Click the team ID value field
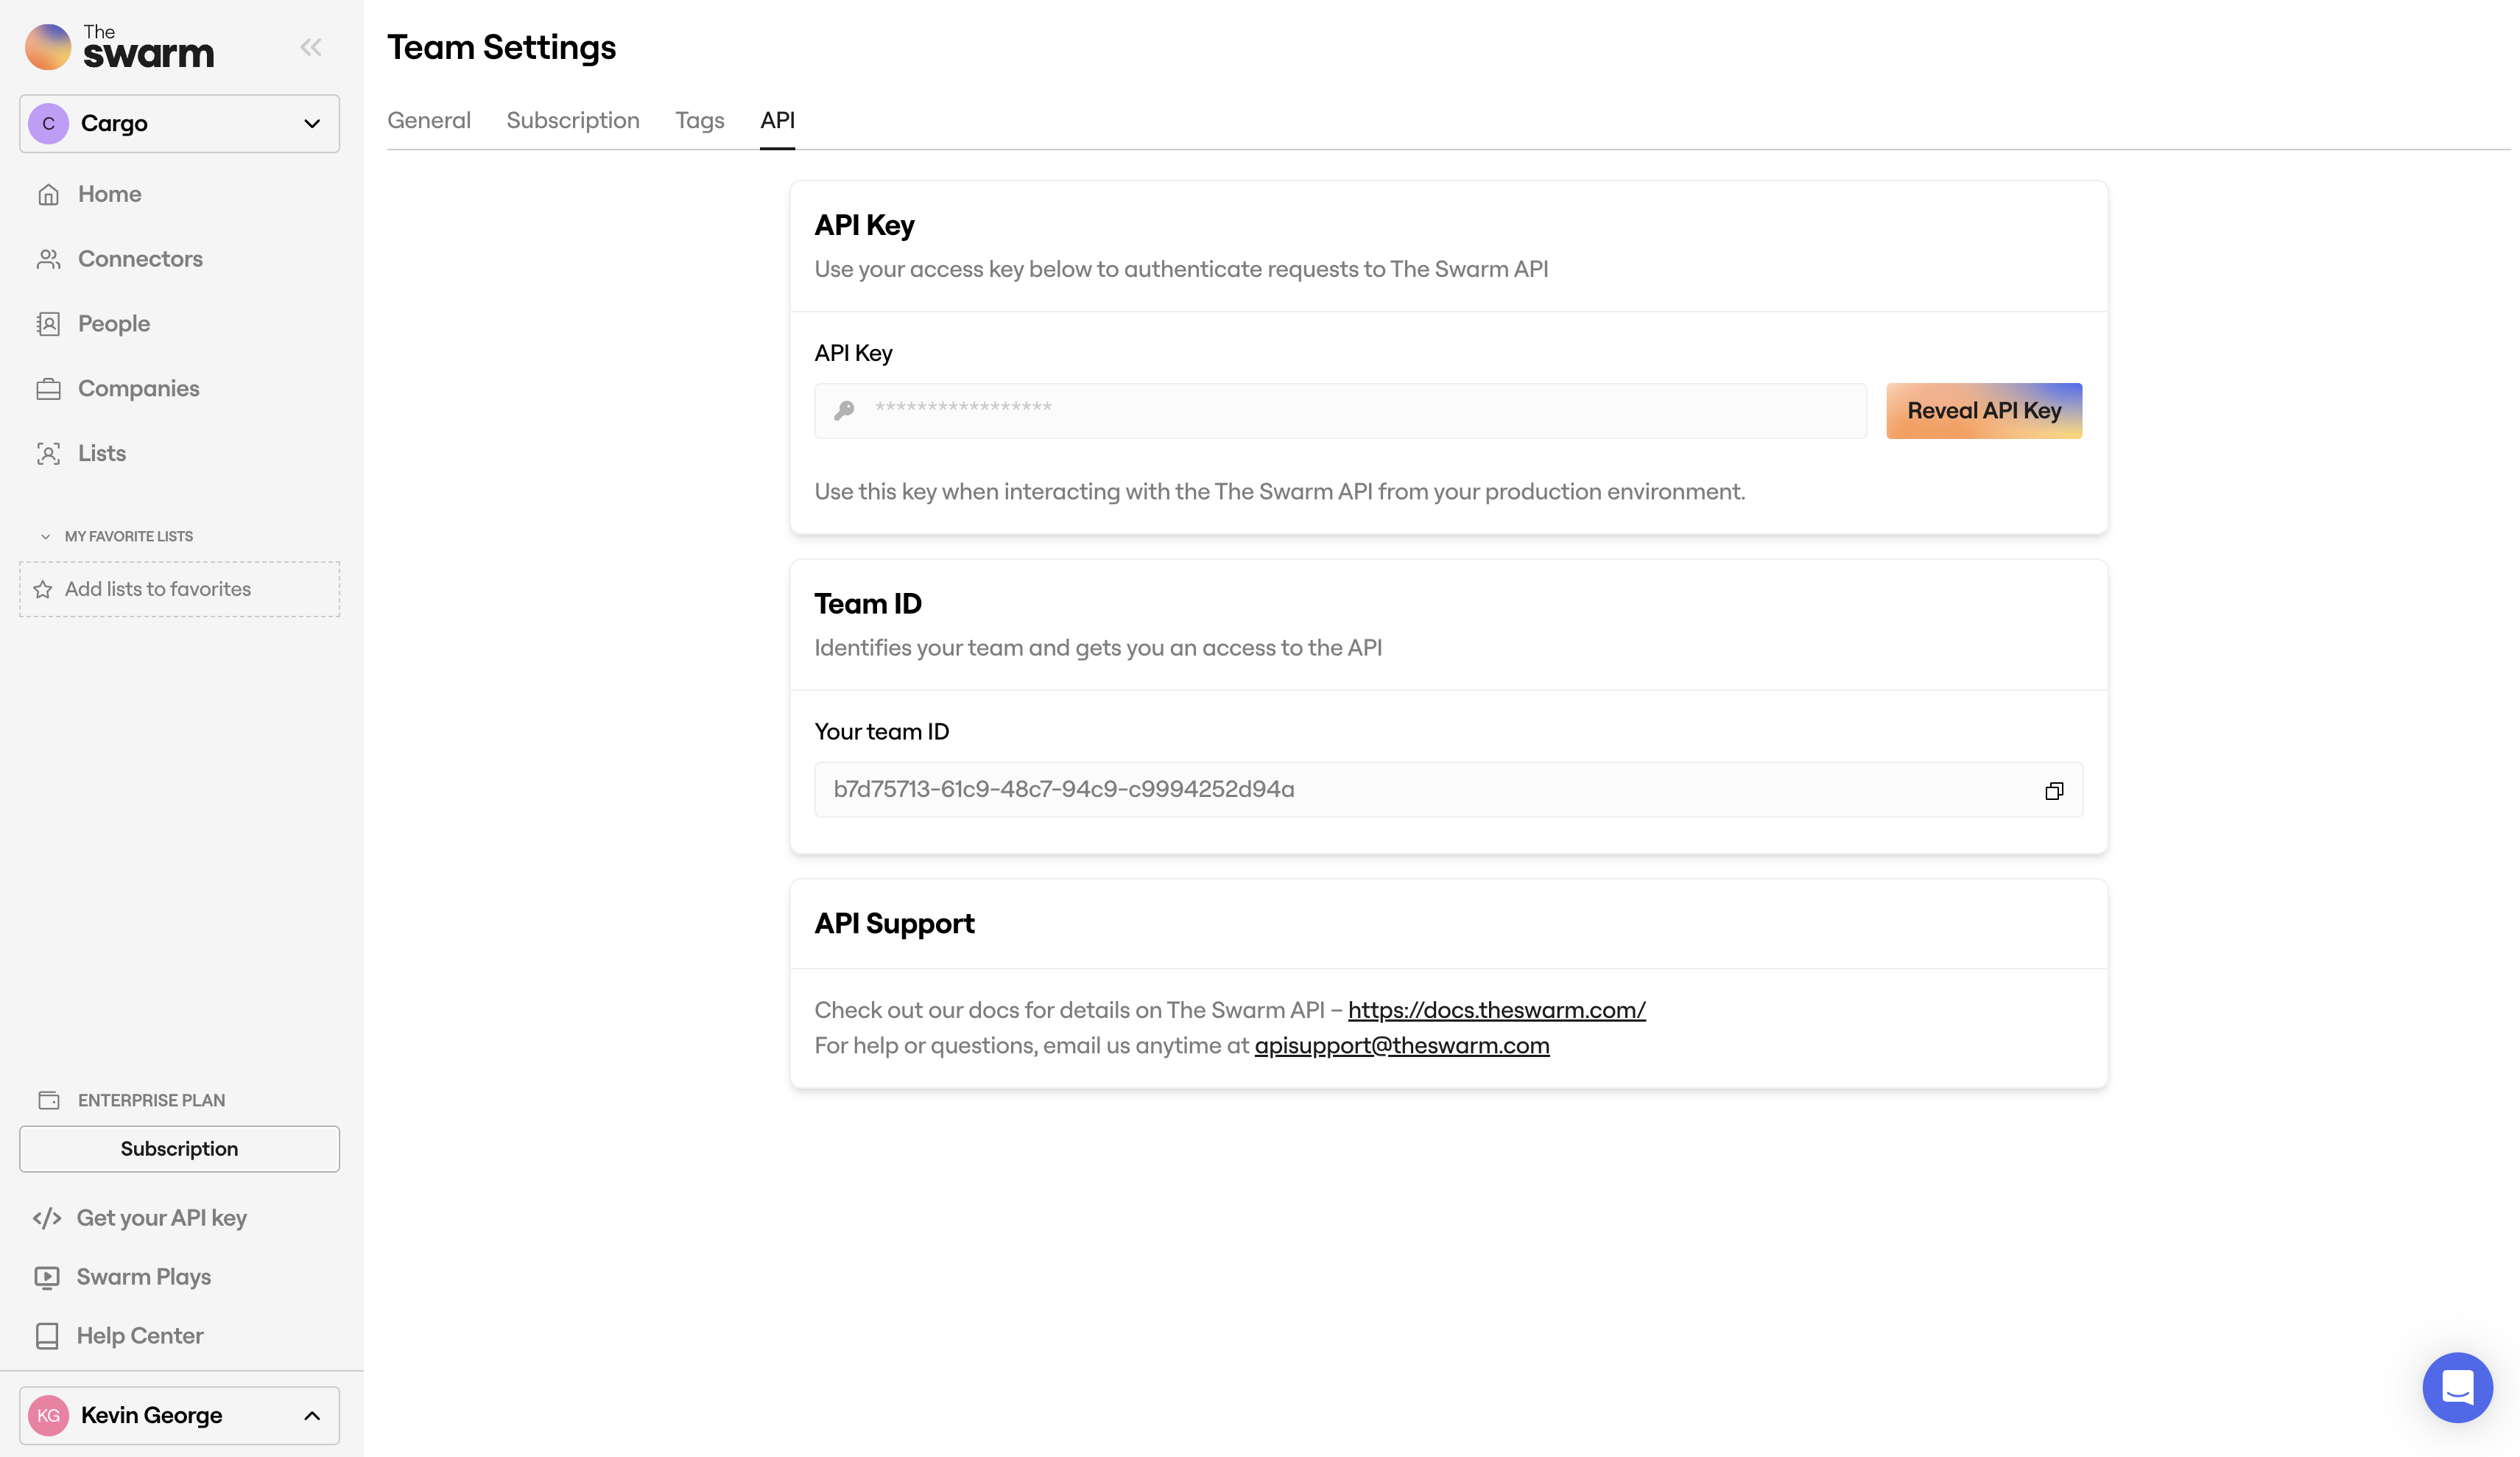2520x1457 pixels. (x=1448, y=789)
